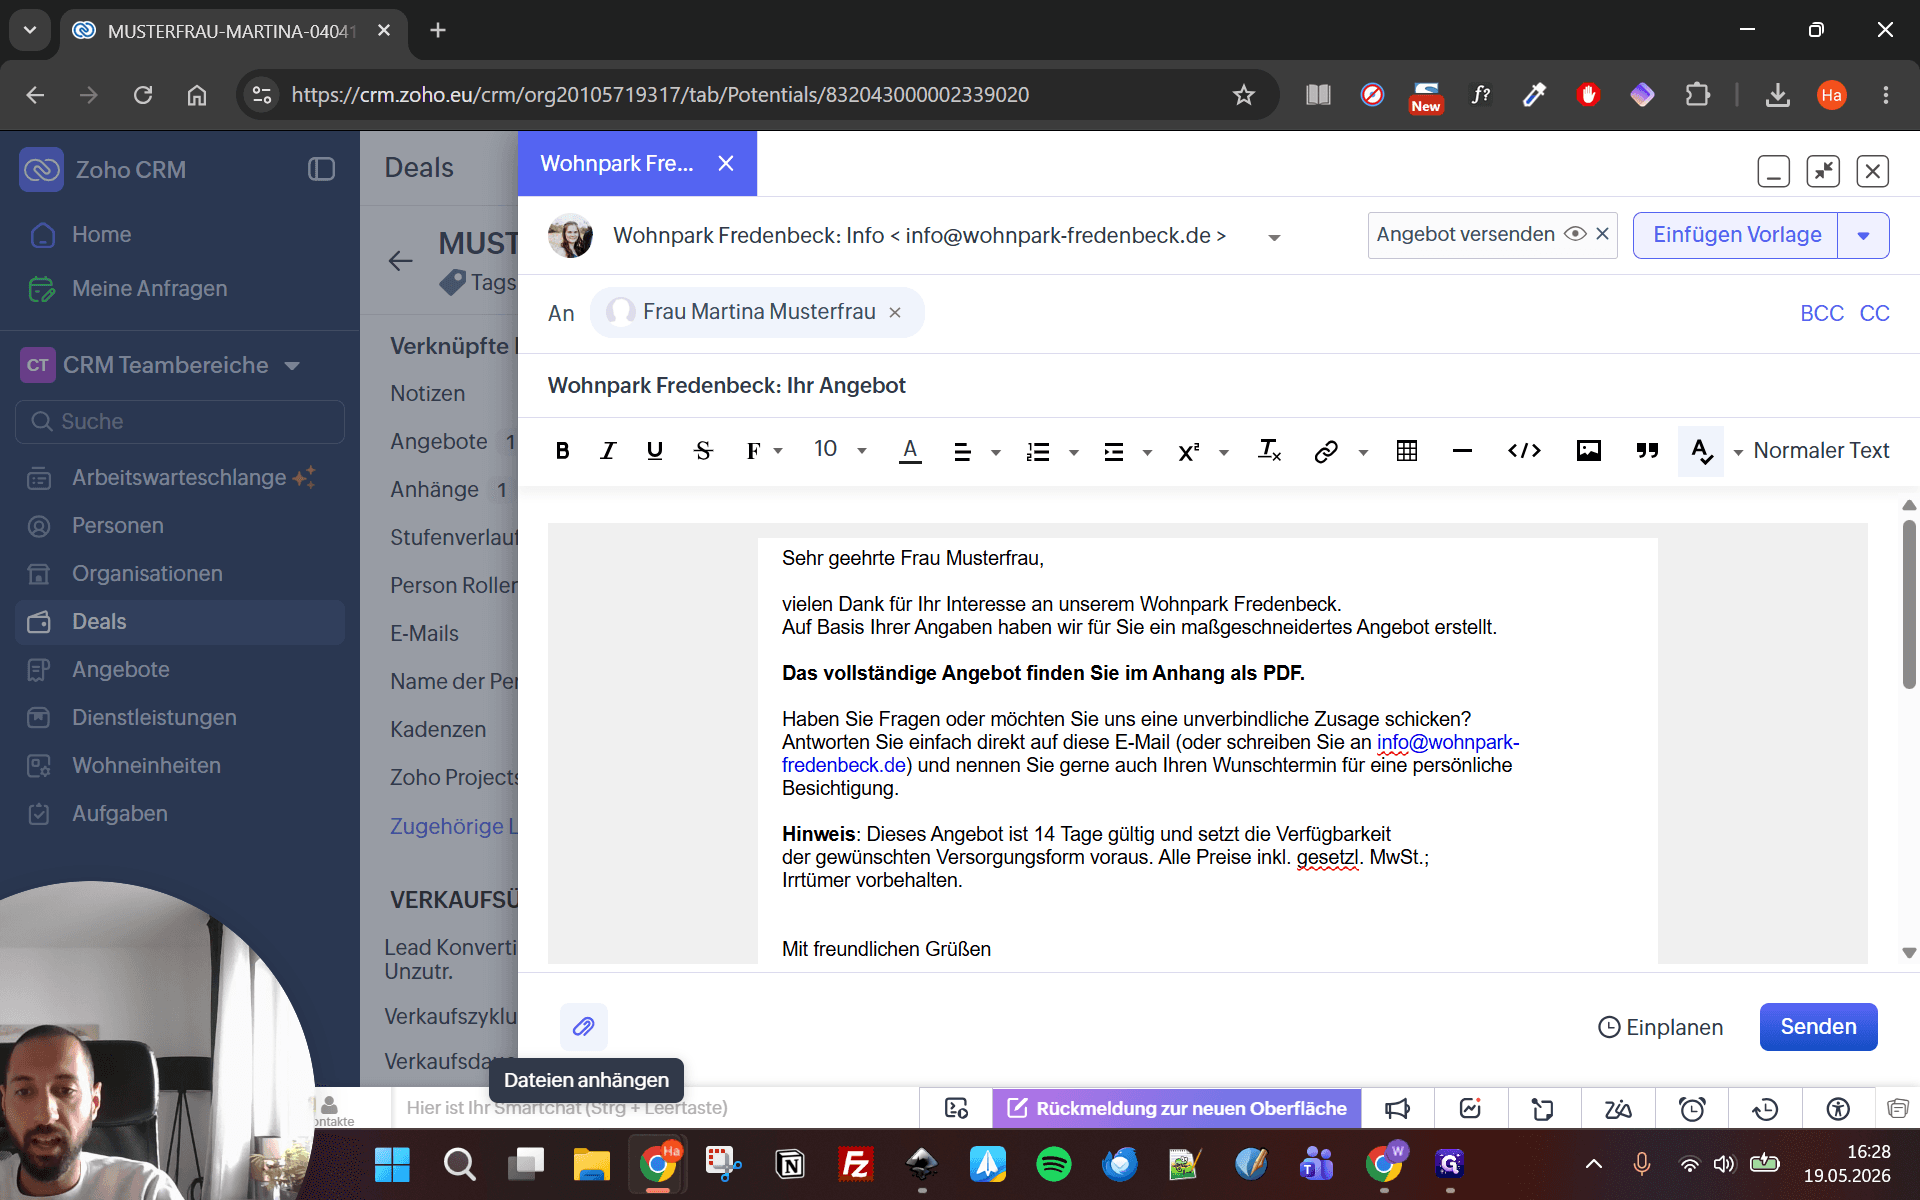The image size is (1920, 1200).
Task: Open HTML source code view
Action: (x=1524, y=451)
